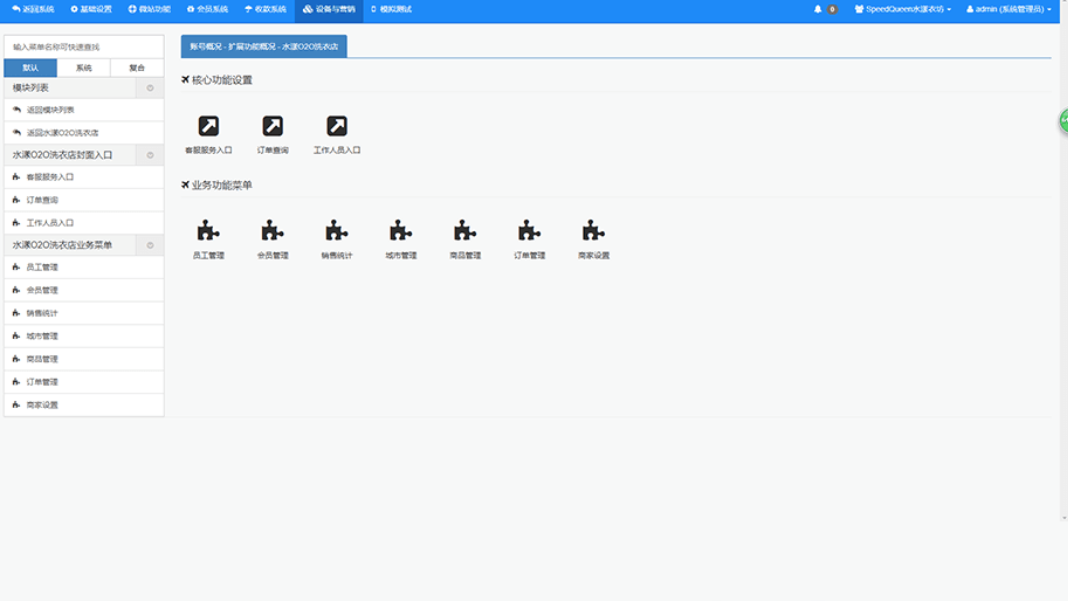Viewport: 1068px width, 601px height.
Task: Switch to the 复合 sidebar tab
Action: 137,68
